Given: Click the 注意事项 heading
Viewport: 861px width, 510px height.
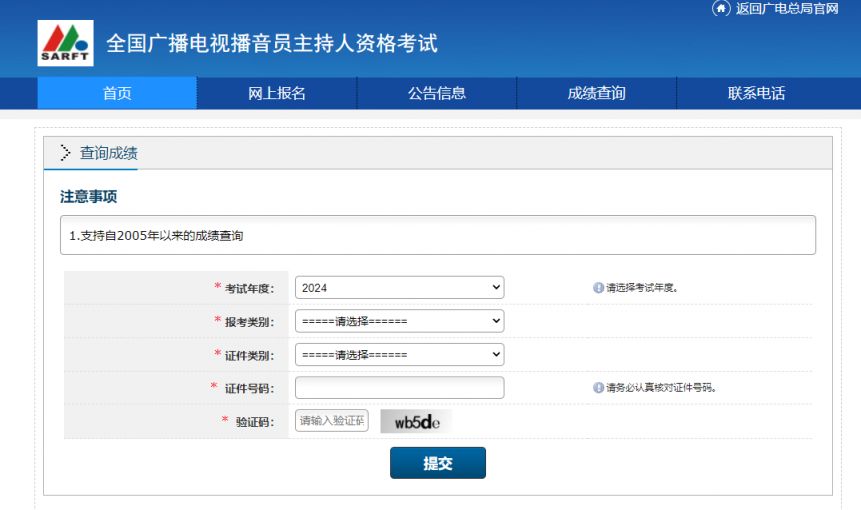Looking at the screenshot, I should (88, 197).
